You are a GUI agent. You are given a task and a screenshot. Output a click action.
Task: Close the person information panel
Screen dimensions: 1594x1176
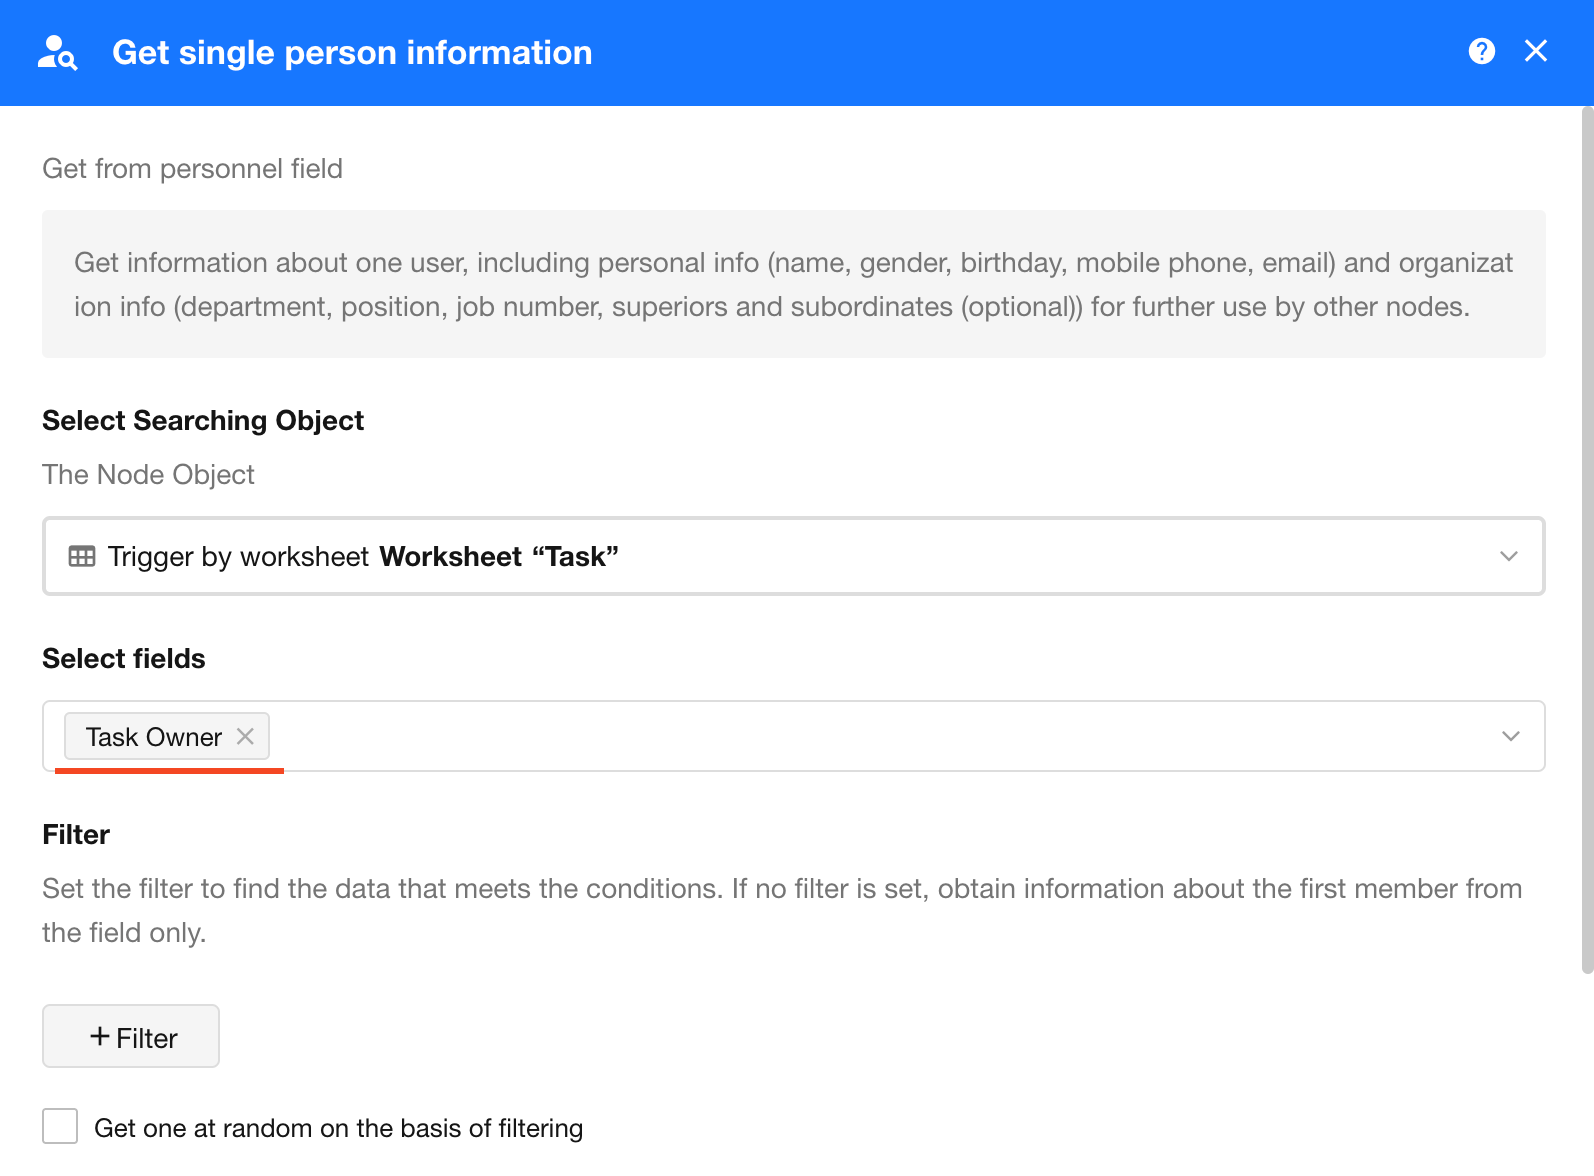coord(1535,51)
